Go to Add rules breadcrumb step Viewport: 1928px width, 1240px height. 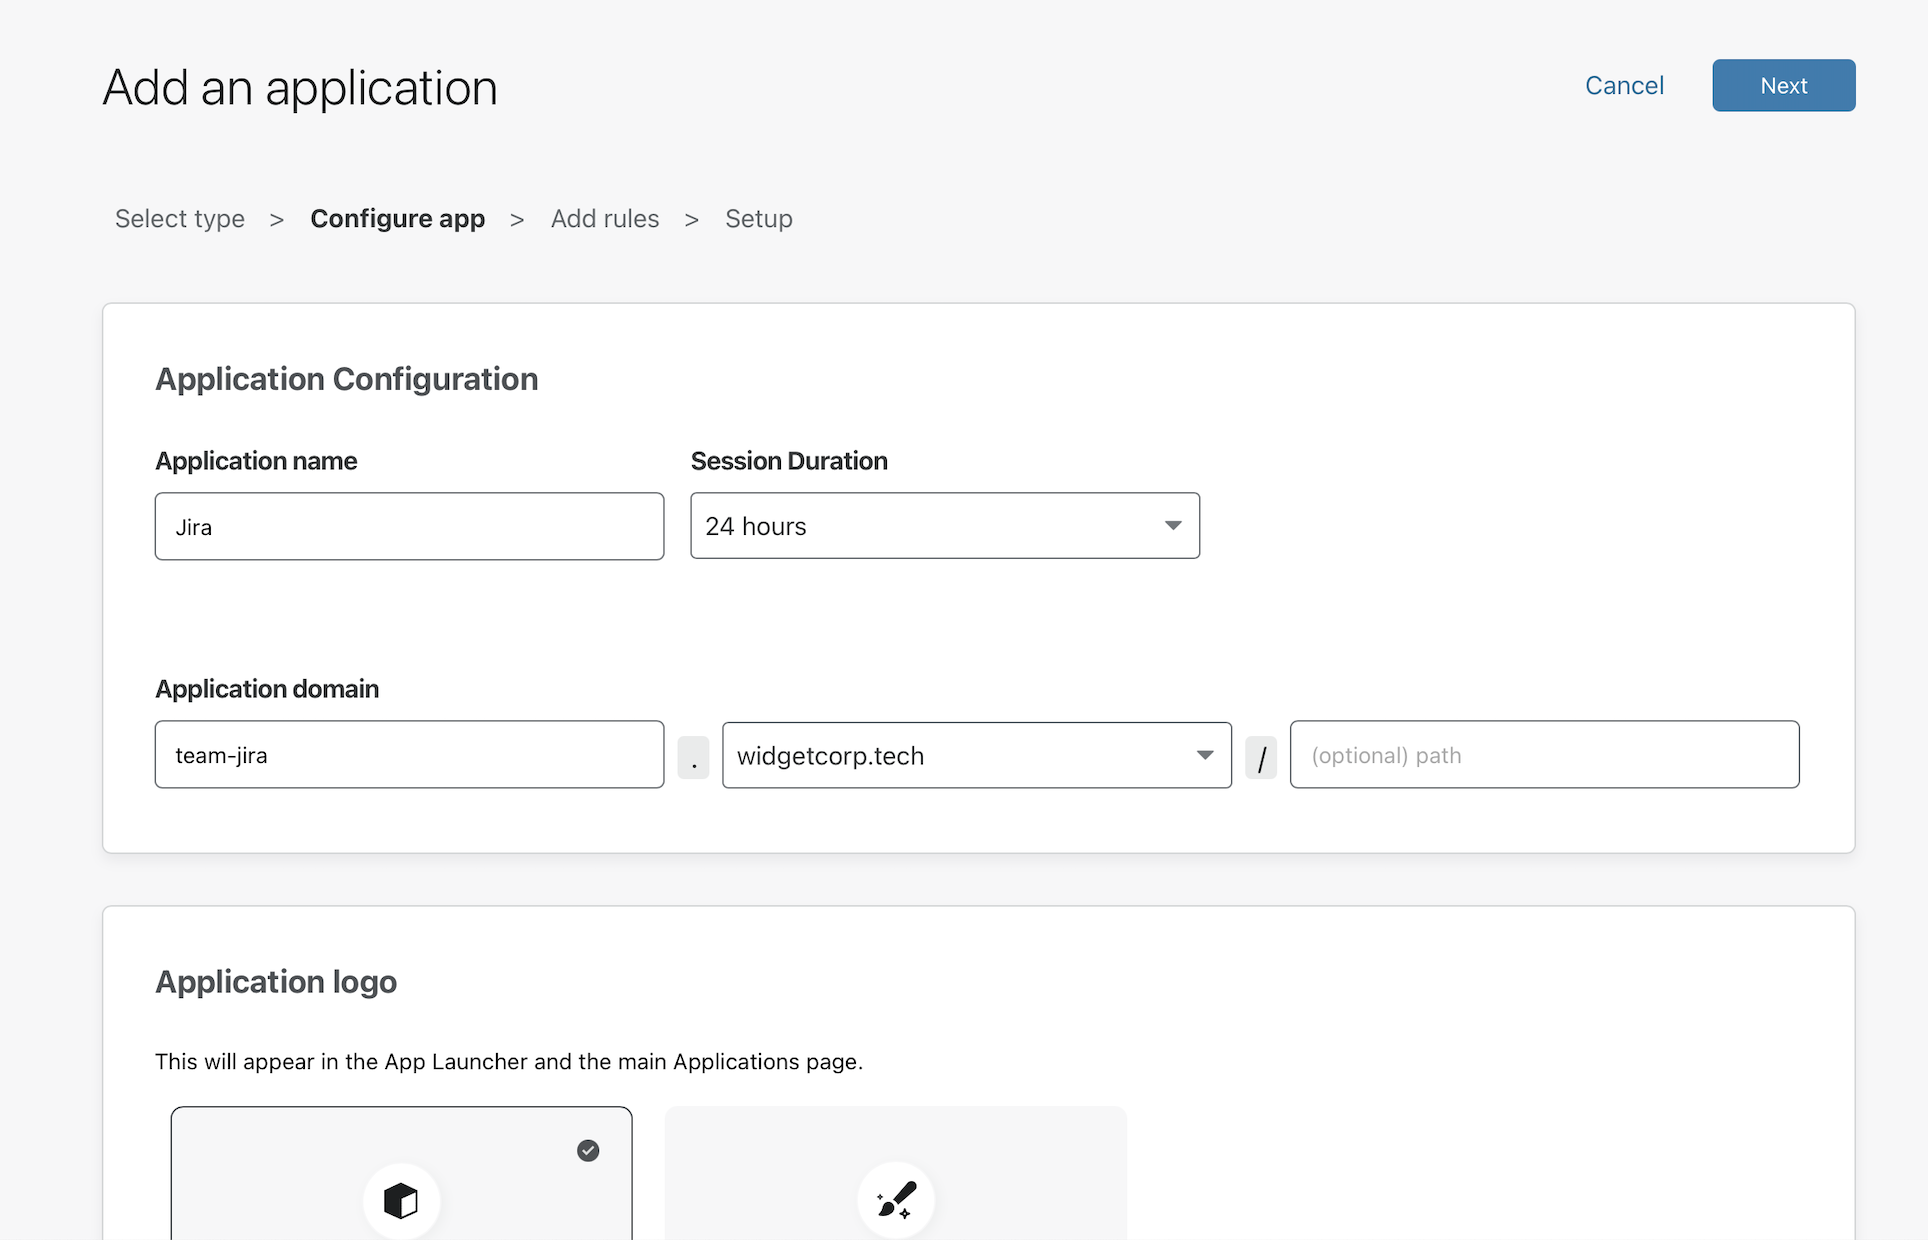605,219
